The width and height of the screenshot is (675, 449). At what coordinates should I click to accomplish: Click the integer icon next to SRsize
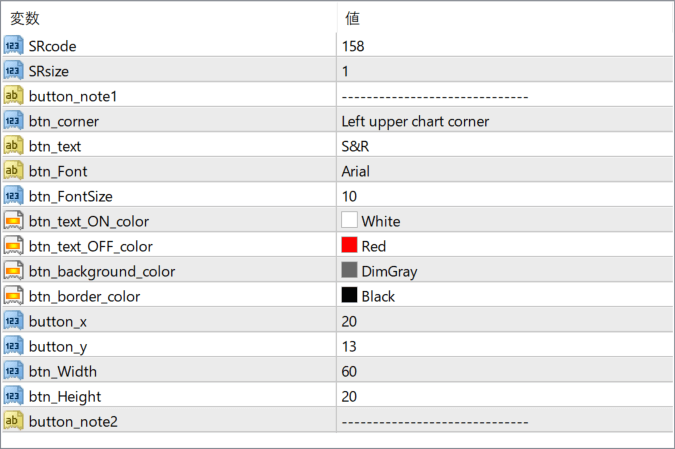coord(13,71)
